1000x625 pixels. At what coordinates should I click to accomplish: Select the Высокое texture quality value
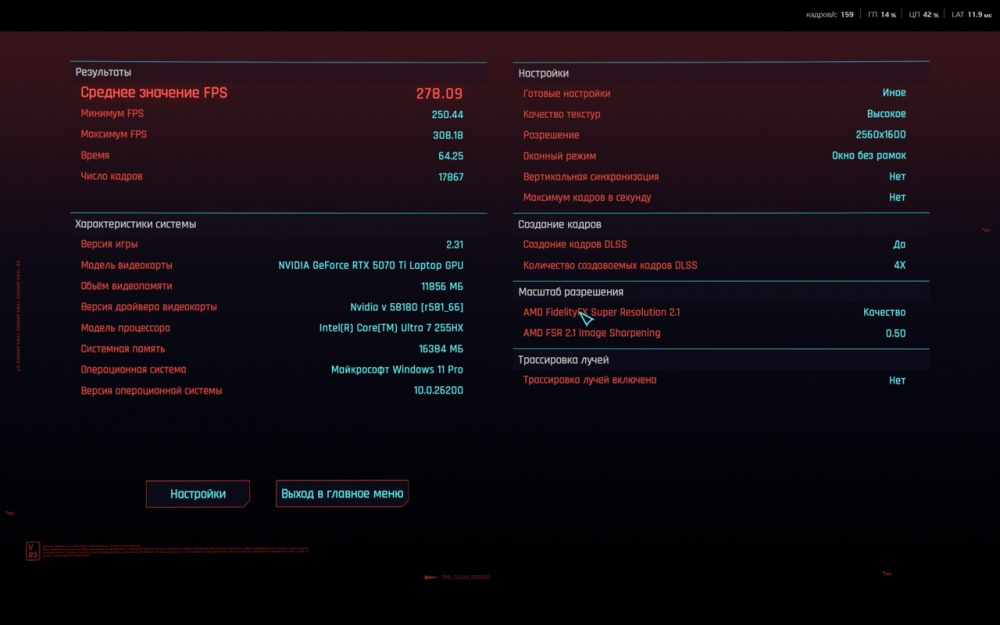click(886, 114)
